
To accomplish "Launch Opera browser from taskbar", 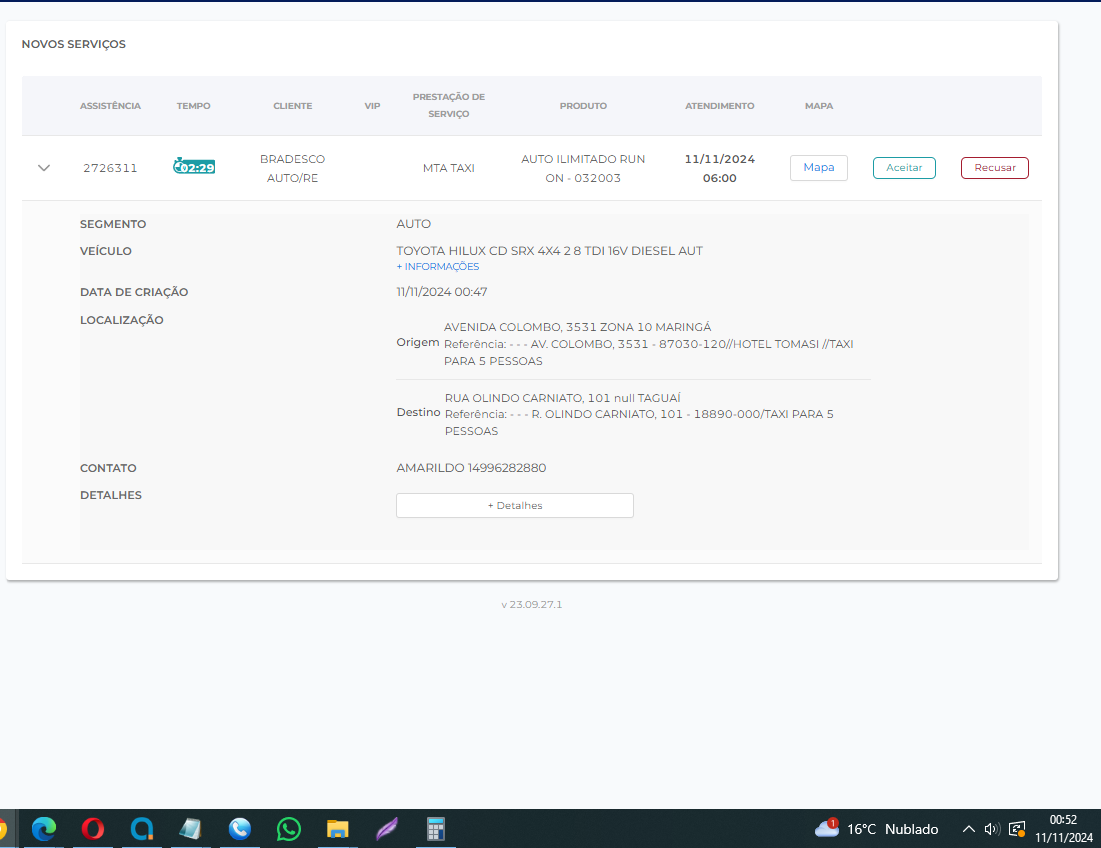I will click(x=93, y=829).
